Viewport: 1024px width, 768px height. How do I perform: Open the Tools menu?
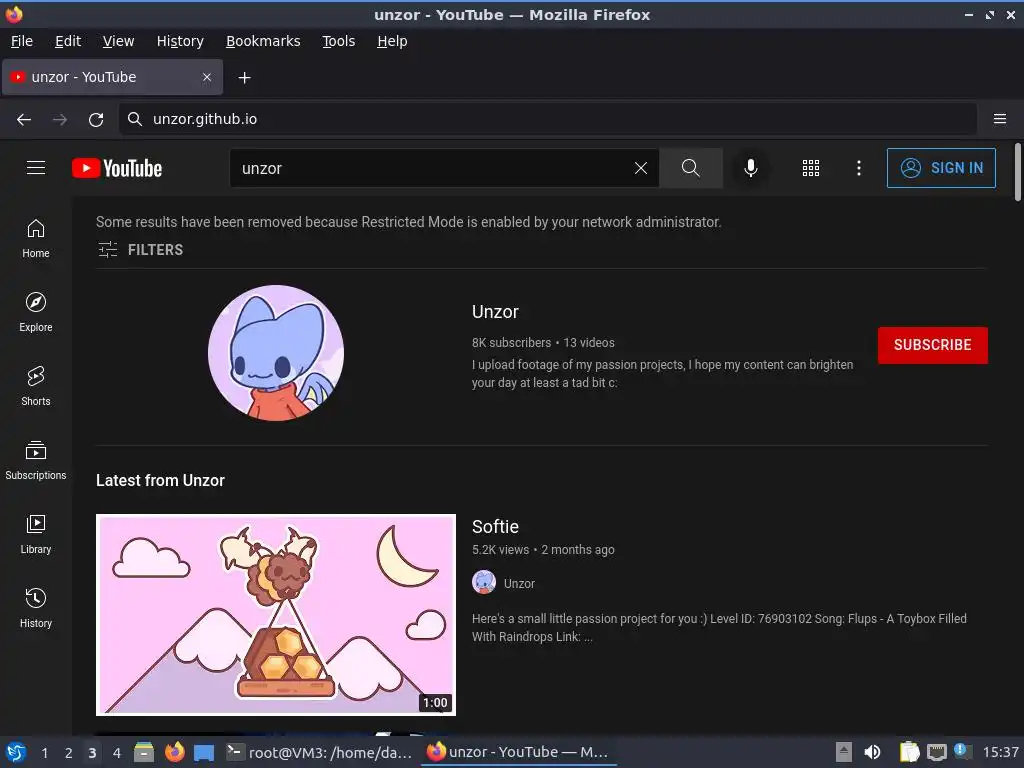coord(338,41)
